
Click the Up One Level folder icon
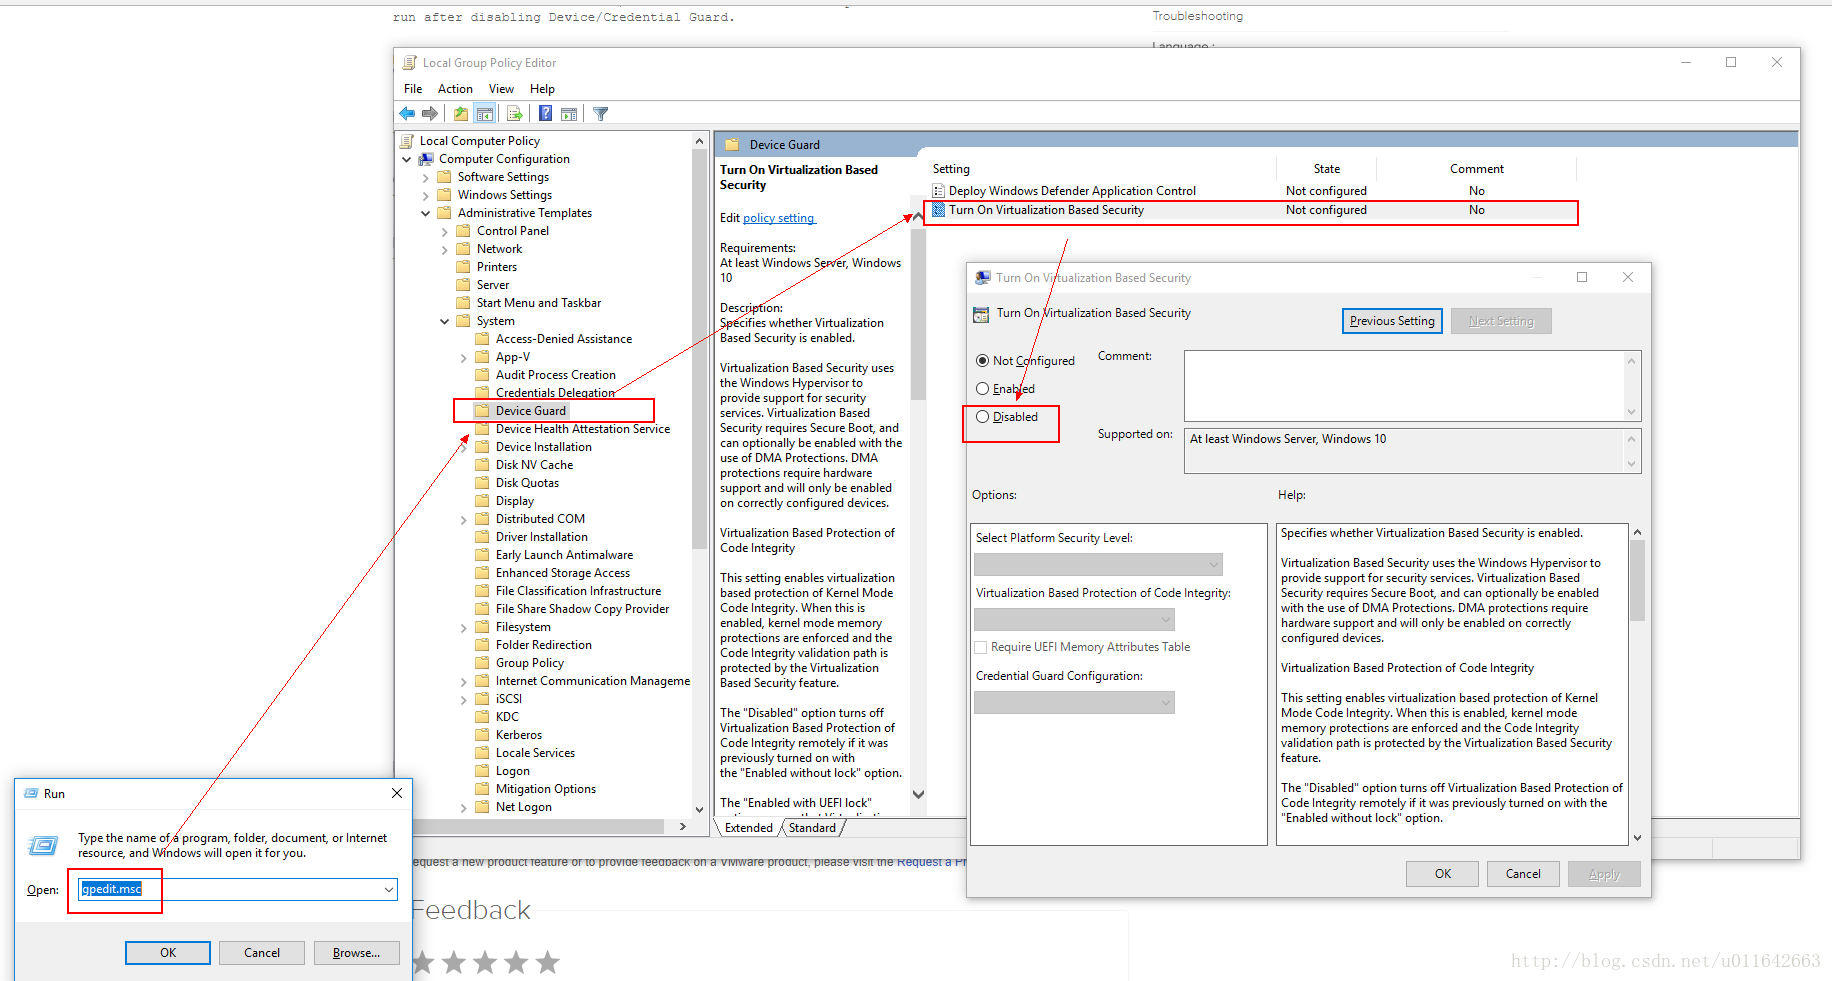[x=460, y=114]
